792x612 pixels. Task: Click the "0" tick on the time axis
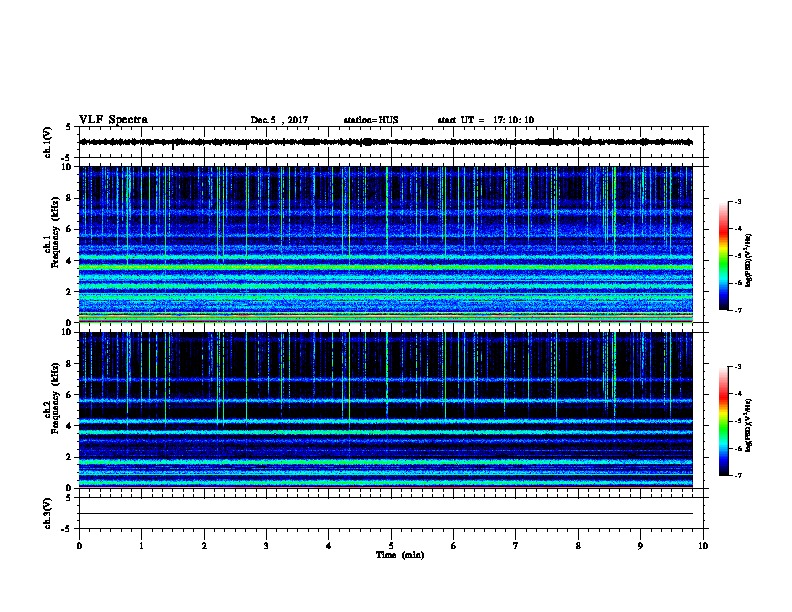coord(79,546)
